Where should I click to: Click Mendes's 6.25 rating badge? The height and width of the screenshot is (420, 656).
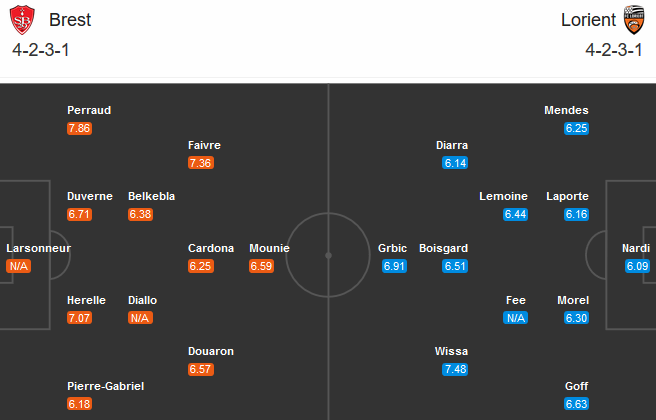coord(576,128)
